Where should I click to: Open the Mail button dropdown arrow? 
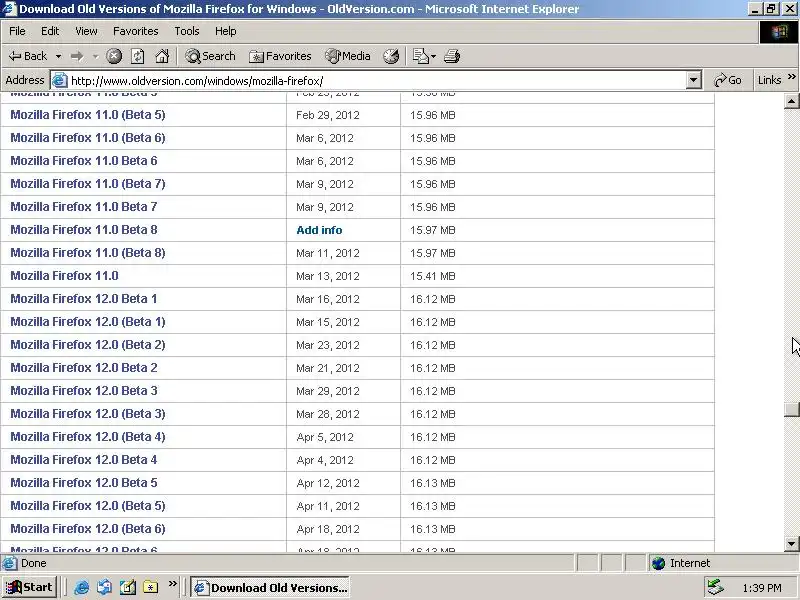pos(433,56)
